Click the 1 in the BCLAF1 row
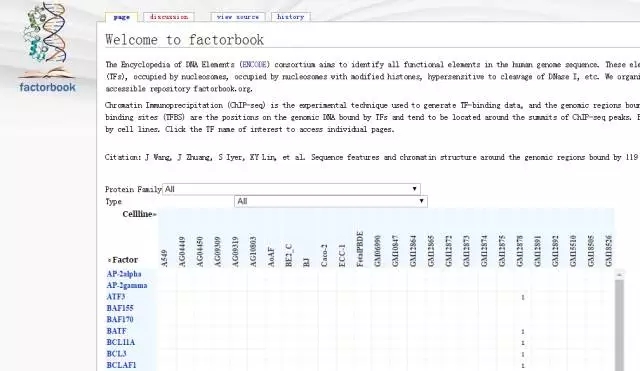 523,366
